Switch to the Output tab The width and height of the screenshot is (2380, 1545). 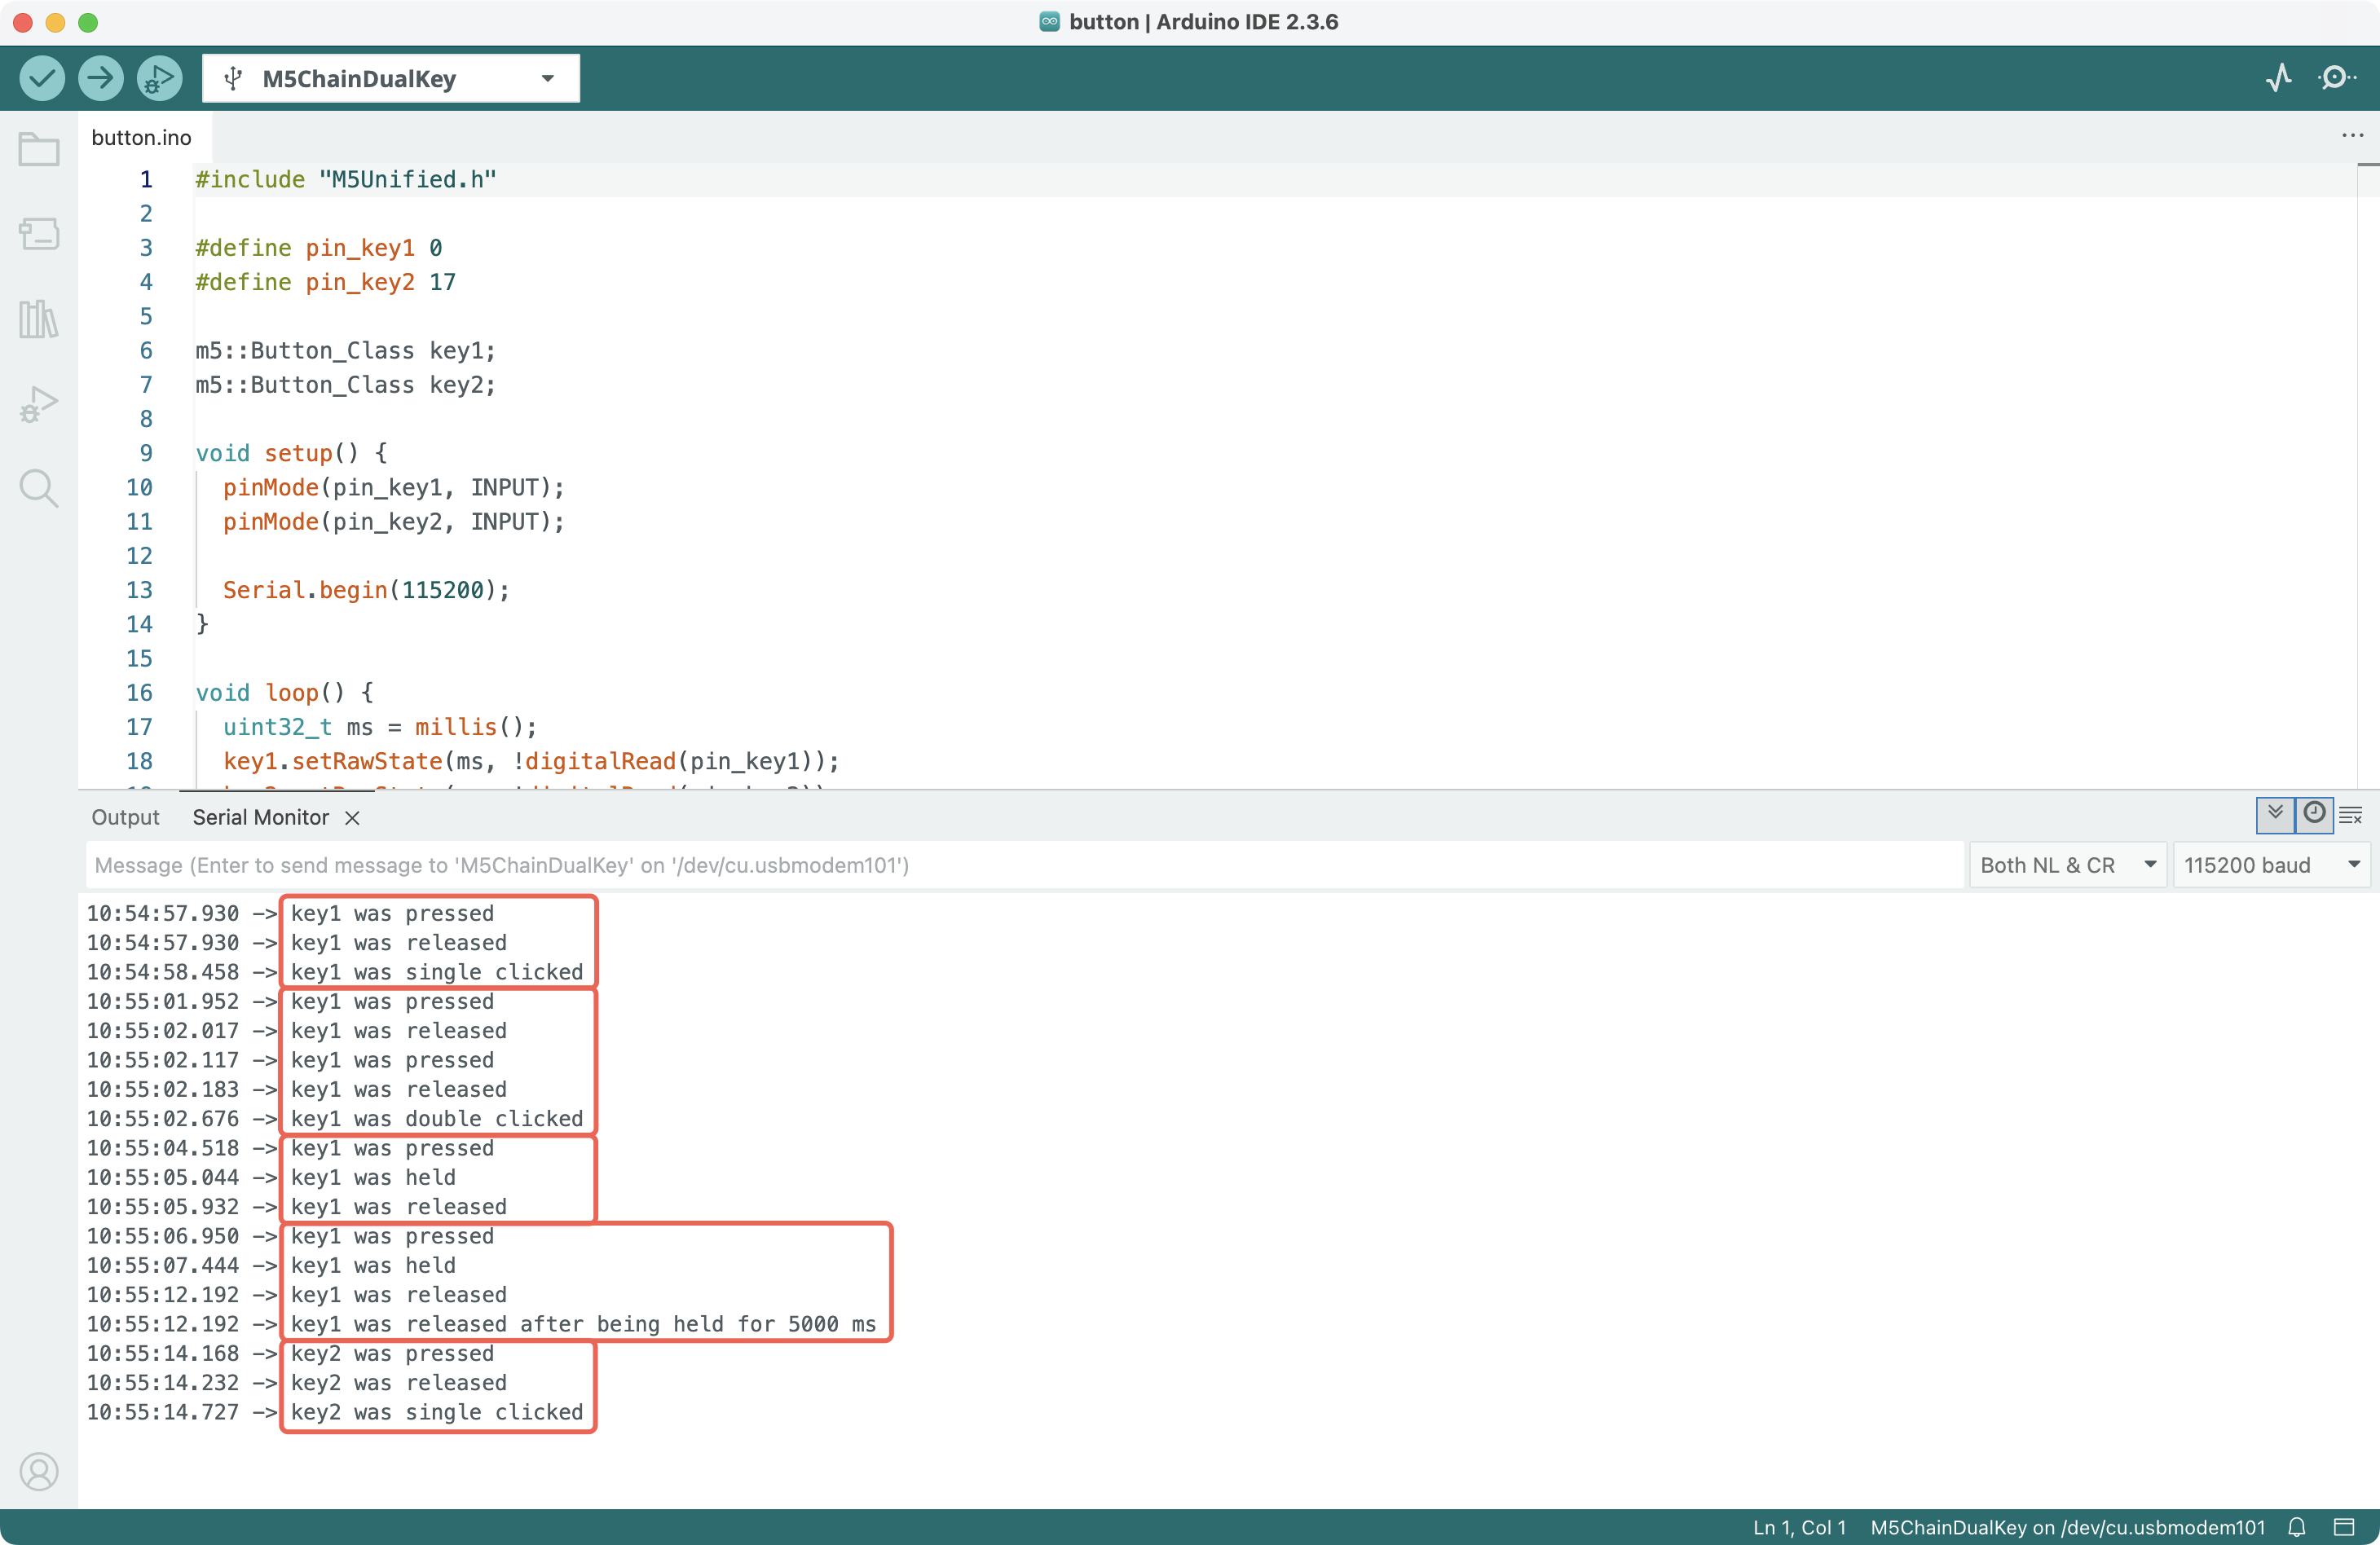125,817
